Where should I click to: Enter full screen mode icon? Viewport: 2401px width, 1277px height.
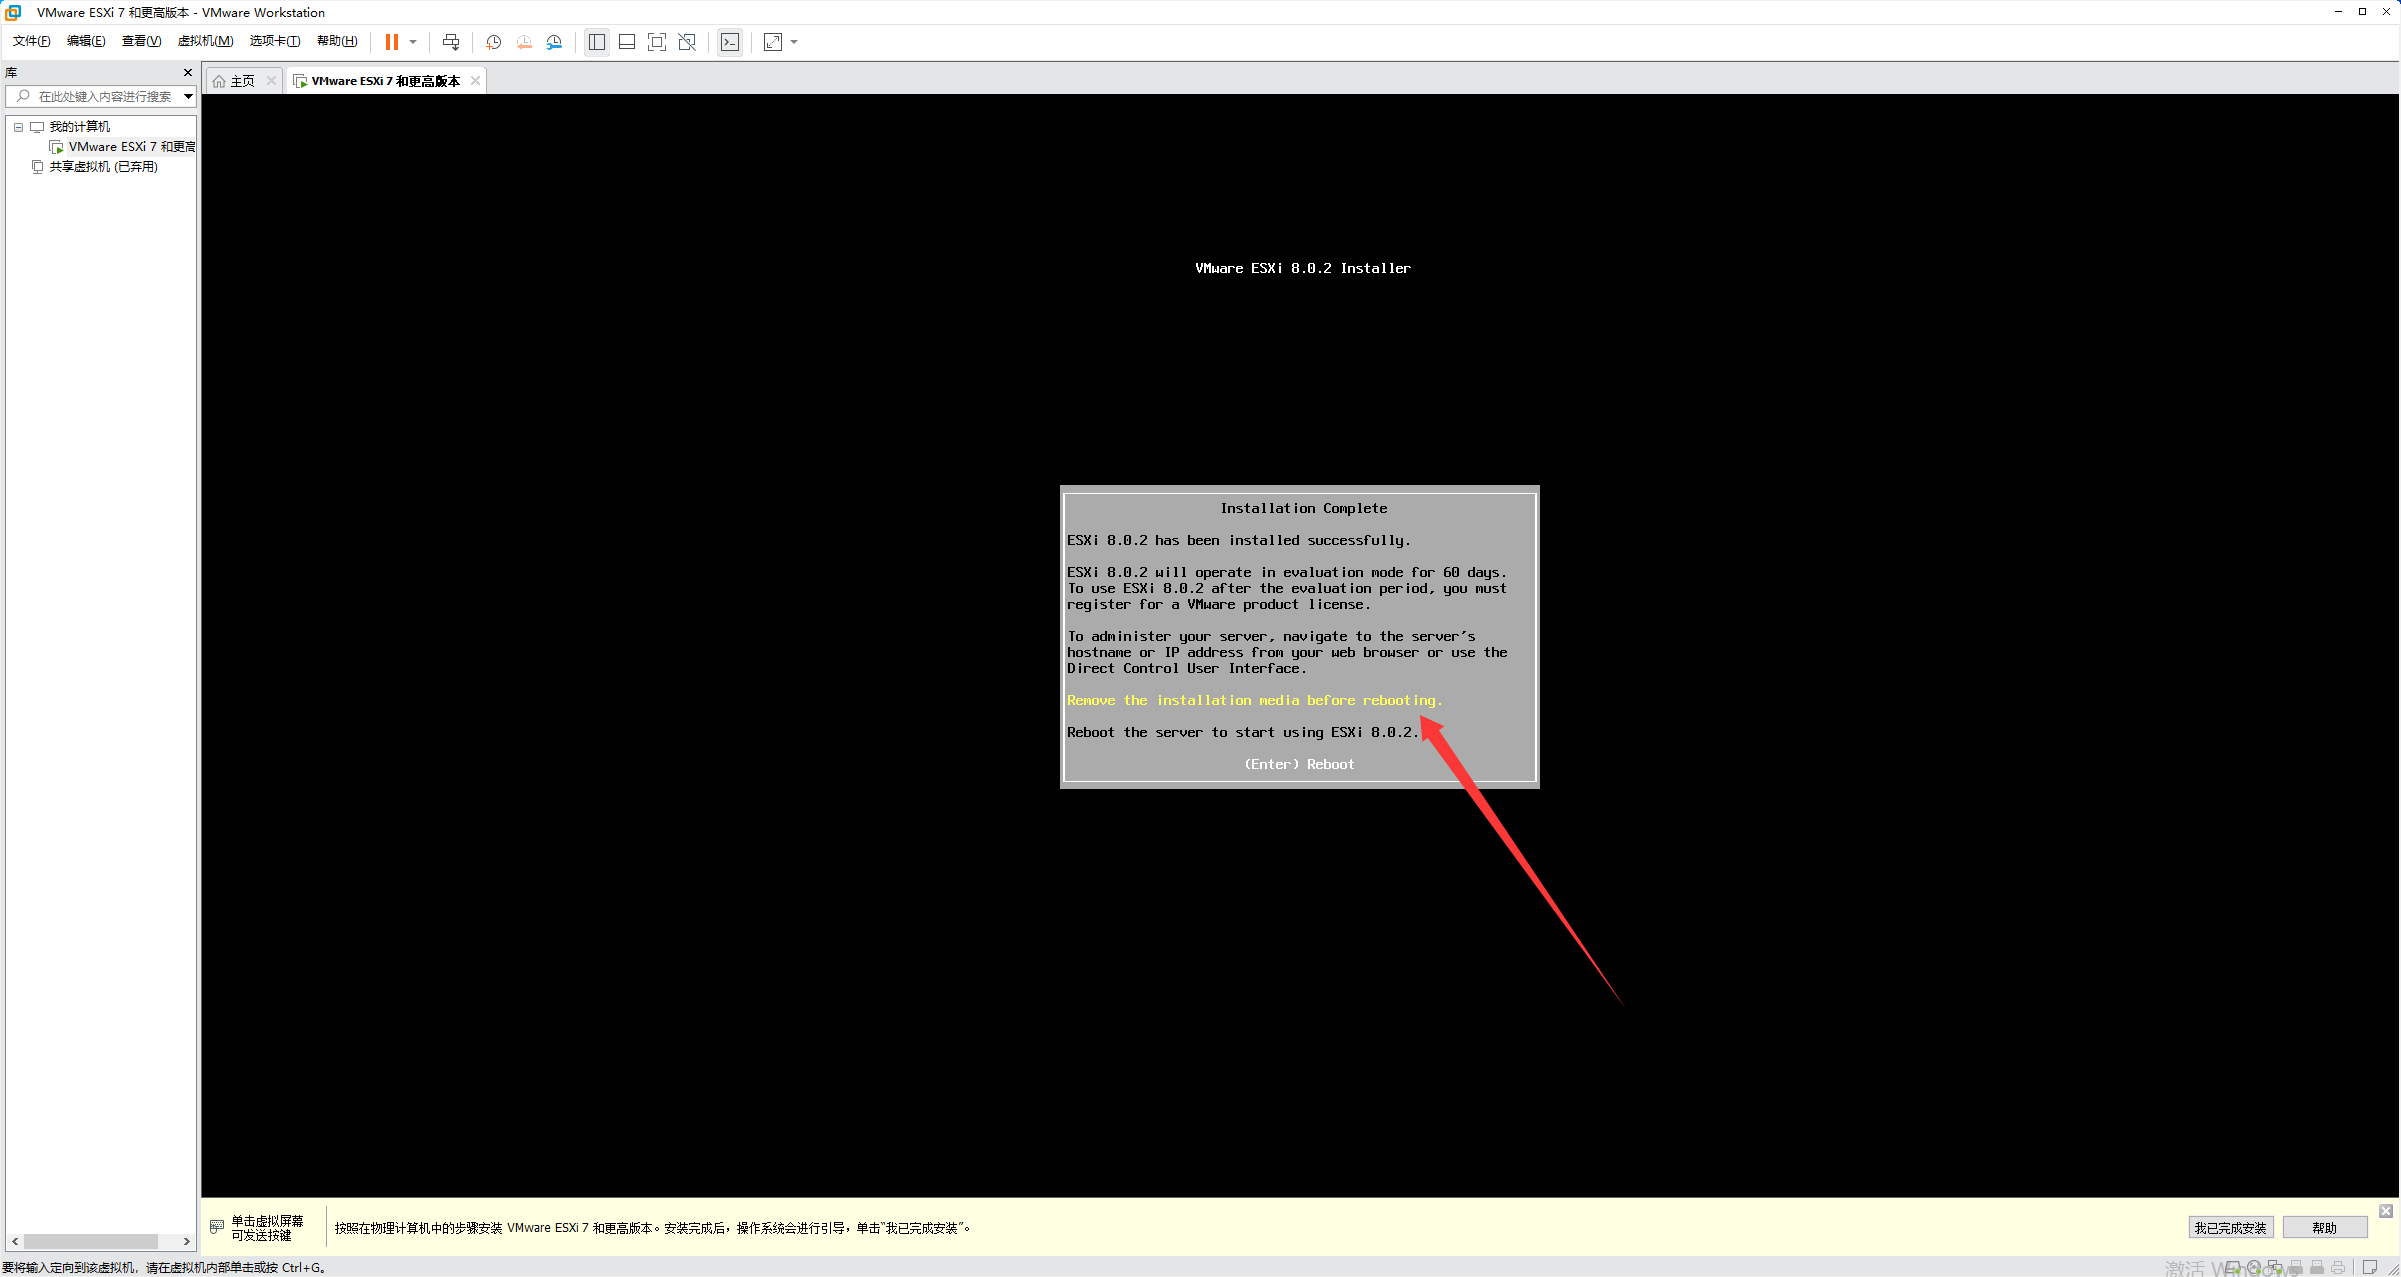[657, 42]
